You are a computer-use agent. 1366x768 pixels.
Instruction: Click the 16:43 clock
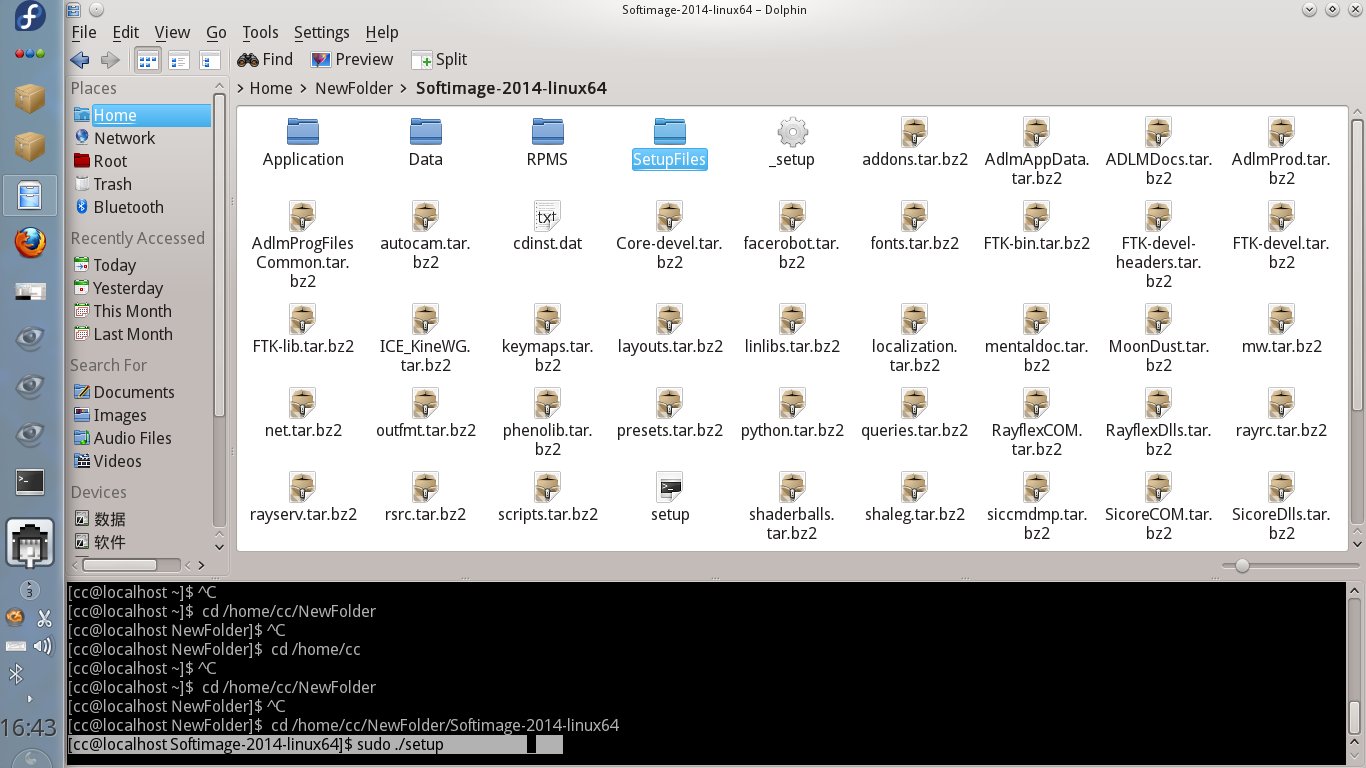point(29,726)
